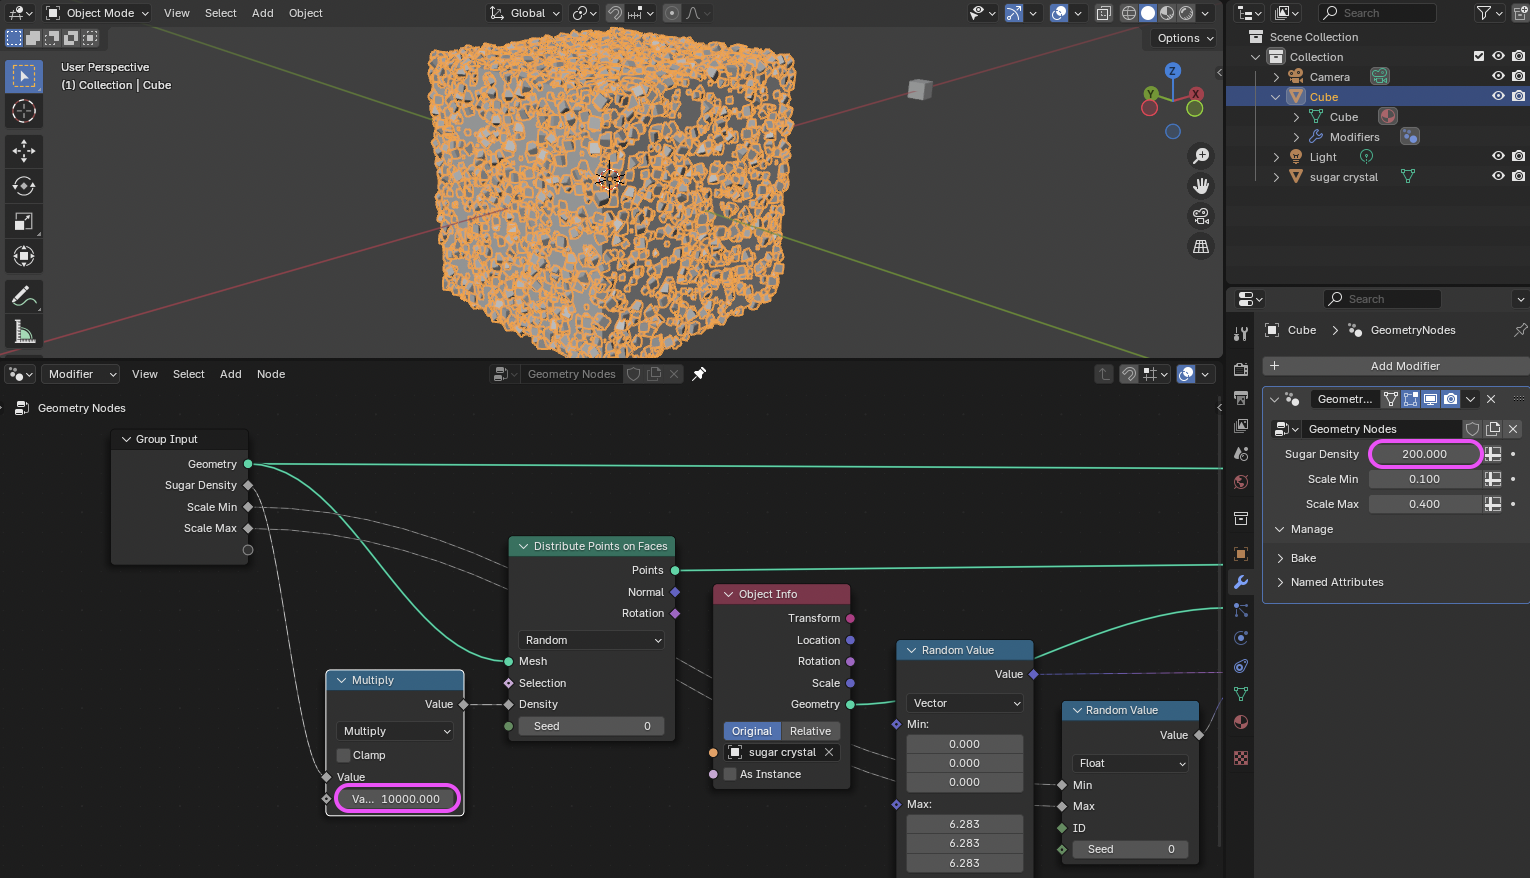1530x878 pixels.
Task: Expand the Light item in outliner
Action: (1276, 157)
